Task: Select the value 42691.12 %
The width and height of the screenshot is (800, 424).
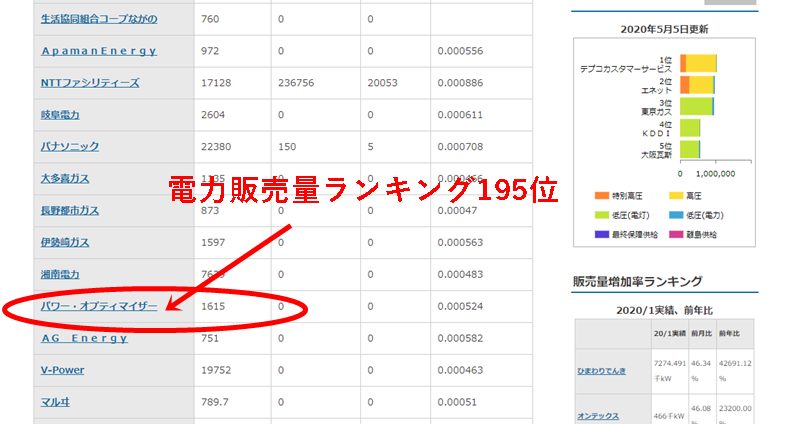Action: tap(735, 371)
